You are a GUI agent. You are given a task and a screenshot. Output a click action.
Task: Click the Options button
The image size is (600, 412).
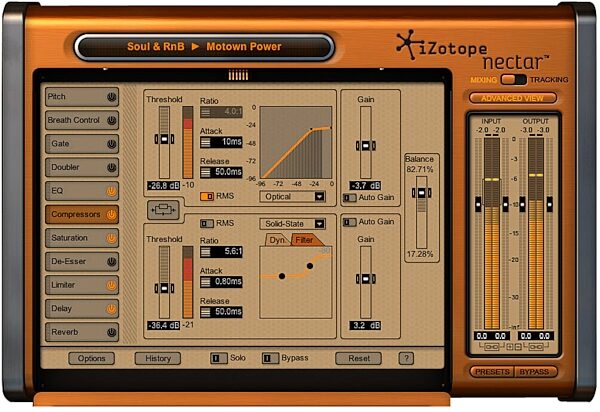91,359
